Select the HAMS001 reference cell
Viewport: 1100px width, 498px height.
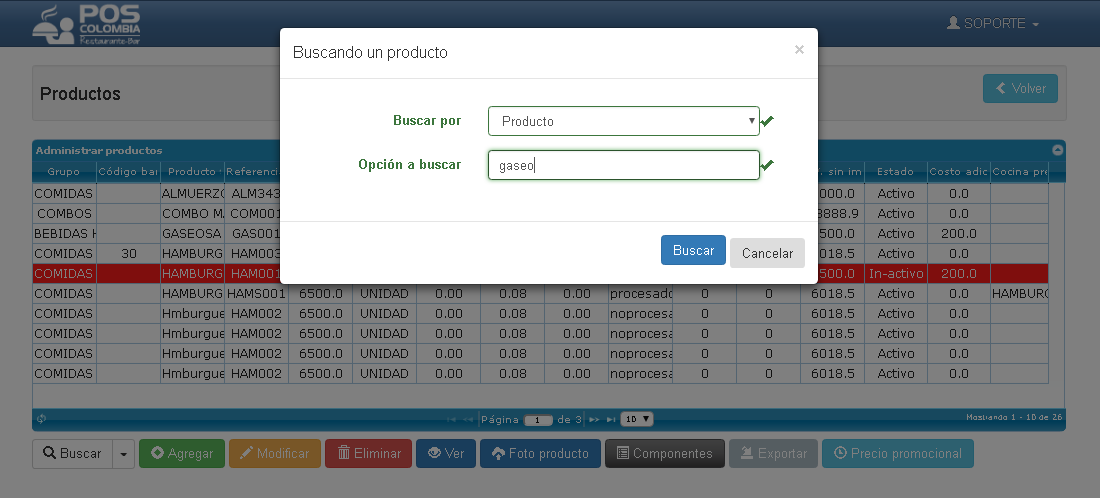[256, 294]
